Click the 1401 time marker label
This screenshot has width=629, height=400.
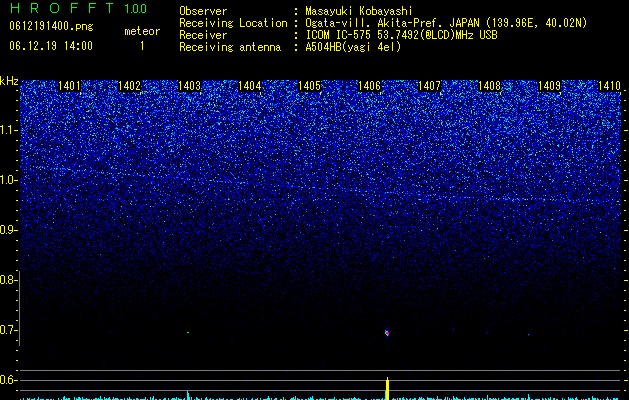click(x=69, y=86)
